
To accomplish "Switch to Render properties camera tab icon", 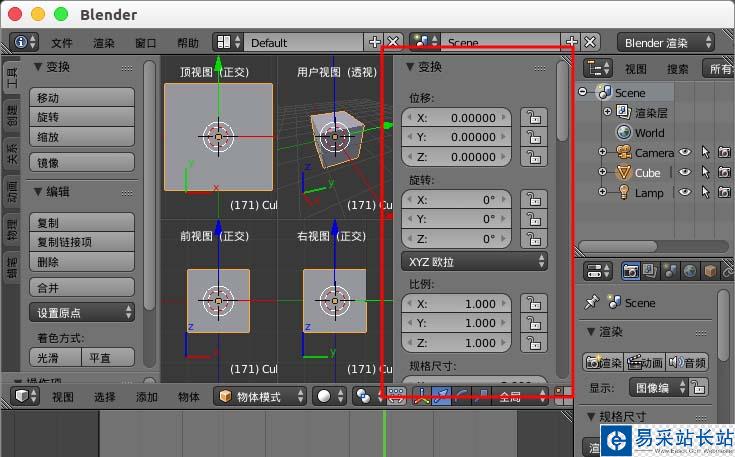I will (x=631, y=271).
